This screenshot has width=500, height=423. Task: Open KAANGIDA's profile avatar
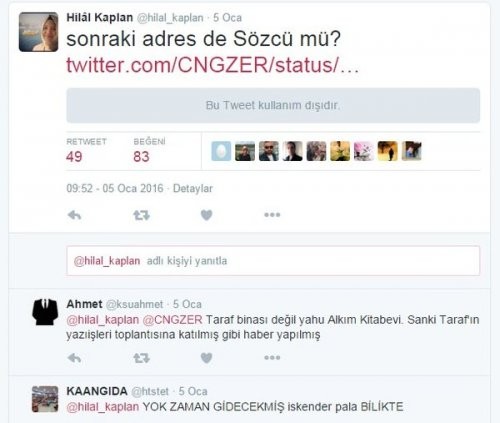[x=45, y=399]
